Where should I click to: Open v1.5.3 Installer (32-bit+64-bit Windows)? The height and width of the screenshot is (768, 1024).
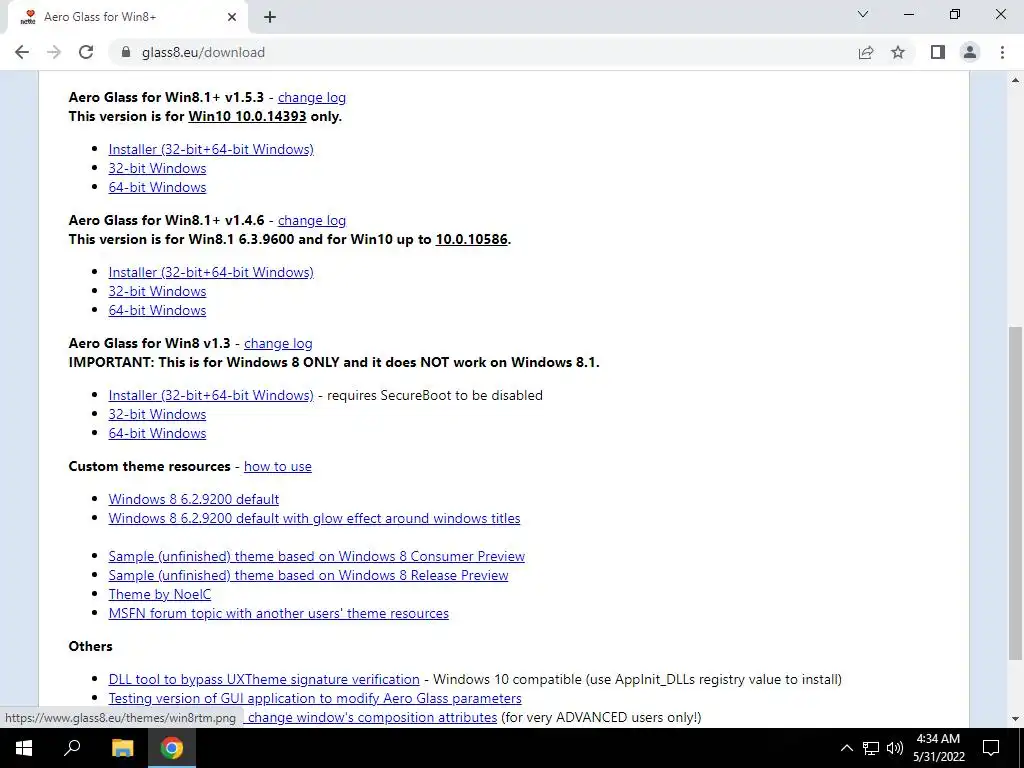[x=211, y=149]
